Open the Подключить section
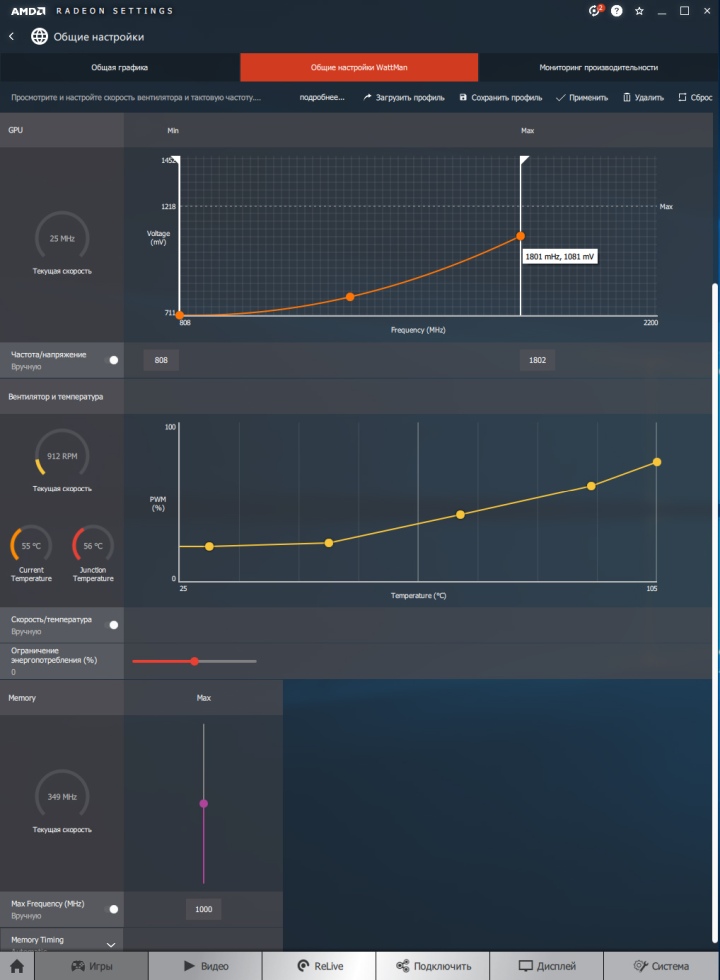This screenshot has height=980, width=720. tap(433, 966)
